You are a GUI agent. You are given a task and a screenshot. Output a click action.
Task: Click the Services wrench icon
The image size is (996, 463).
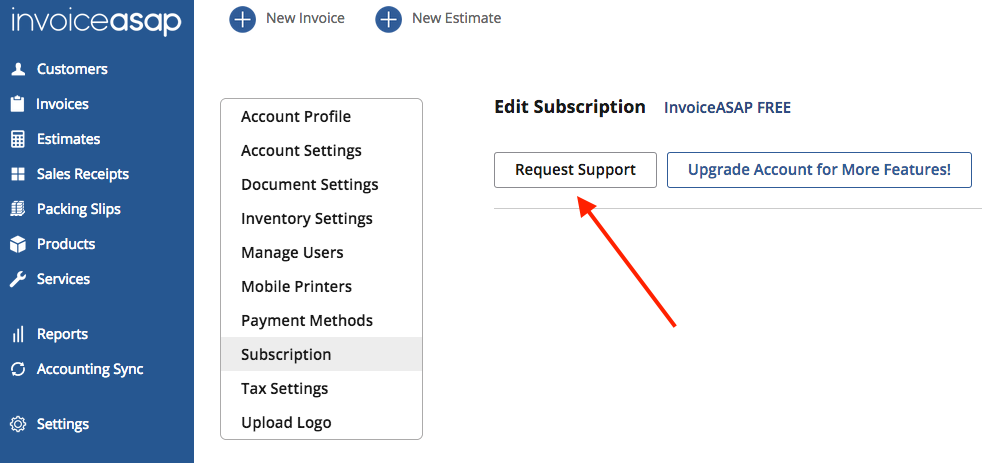[x=17, y=279]
